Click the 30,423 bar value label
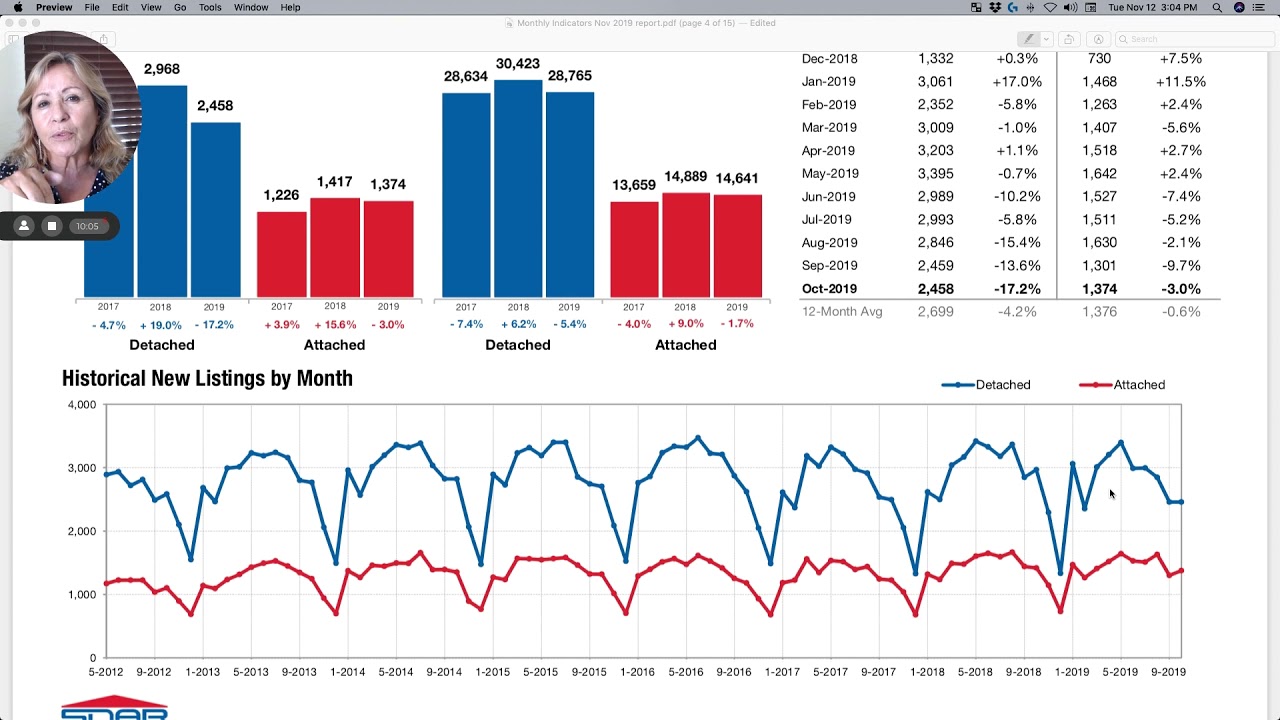Screen dimensions: 1280x720 point(517,64)
